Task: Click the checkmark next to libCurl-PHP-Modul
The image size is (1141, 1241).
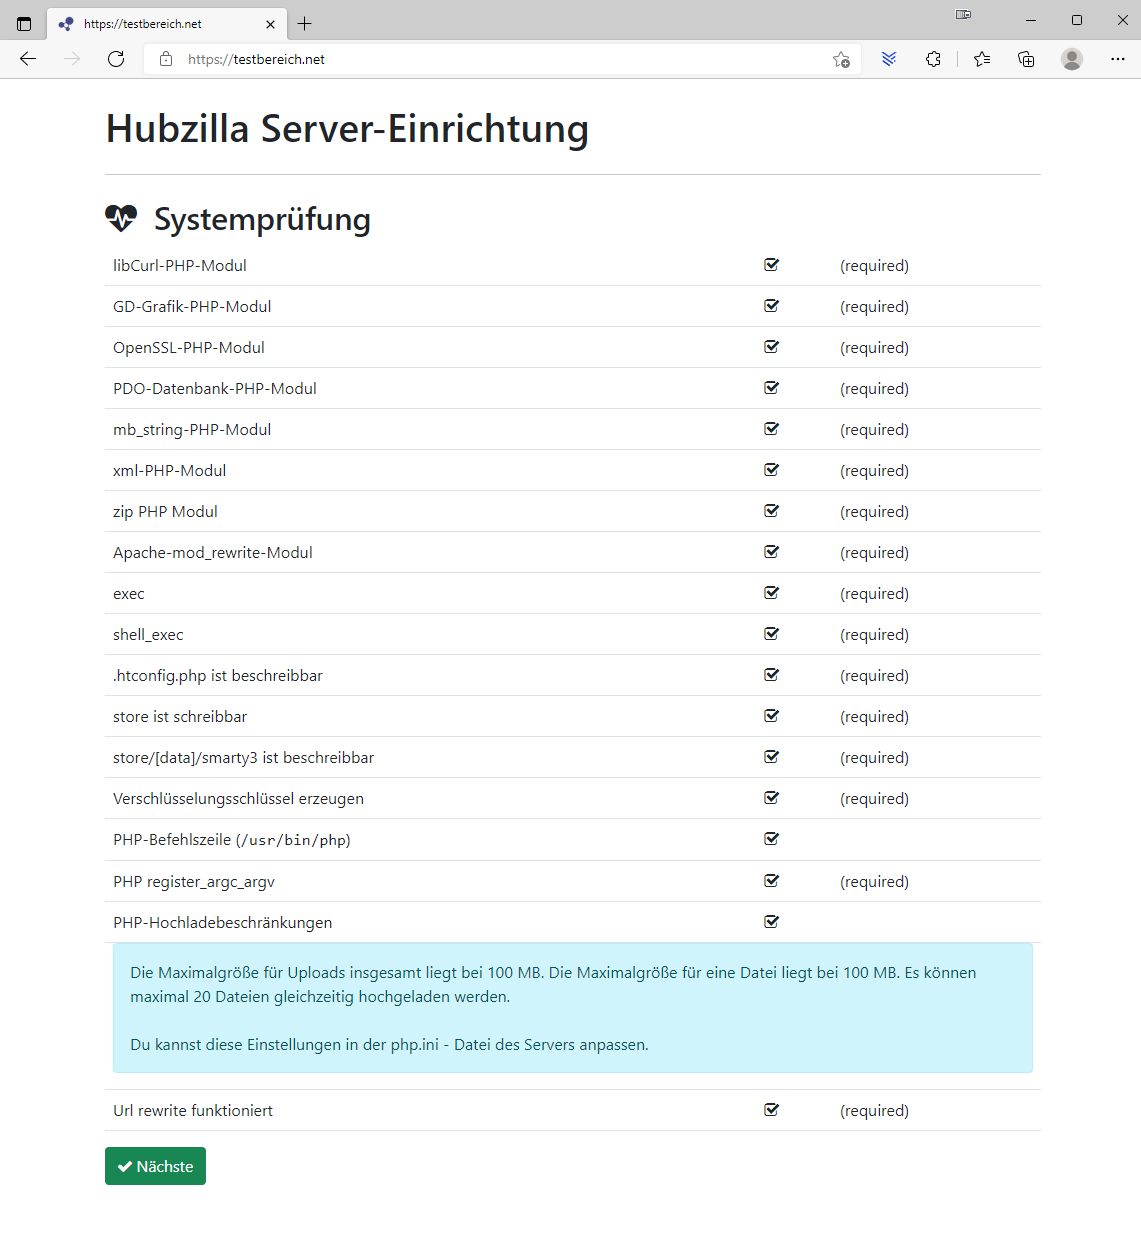Action: [771, 264]
